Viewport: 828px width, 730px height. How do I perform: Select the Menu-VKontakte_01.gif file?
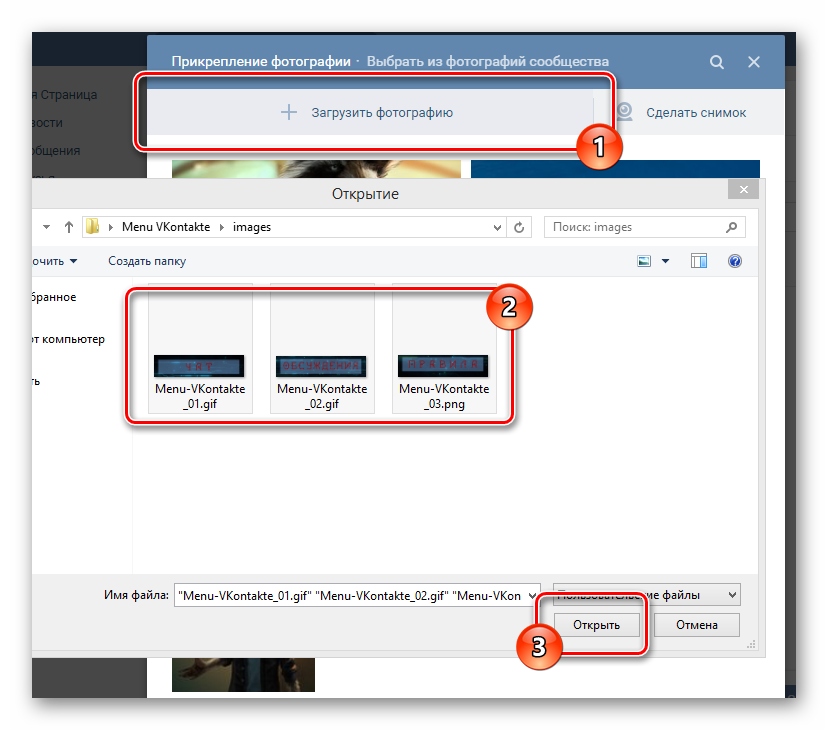[200, 350]
